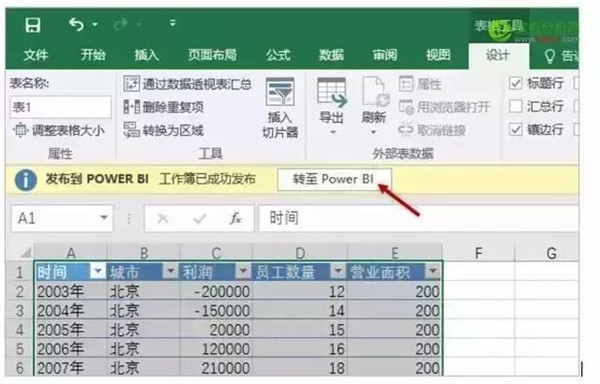Toggle the 汇总行 total row checkbox

[515, 106]
